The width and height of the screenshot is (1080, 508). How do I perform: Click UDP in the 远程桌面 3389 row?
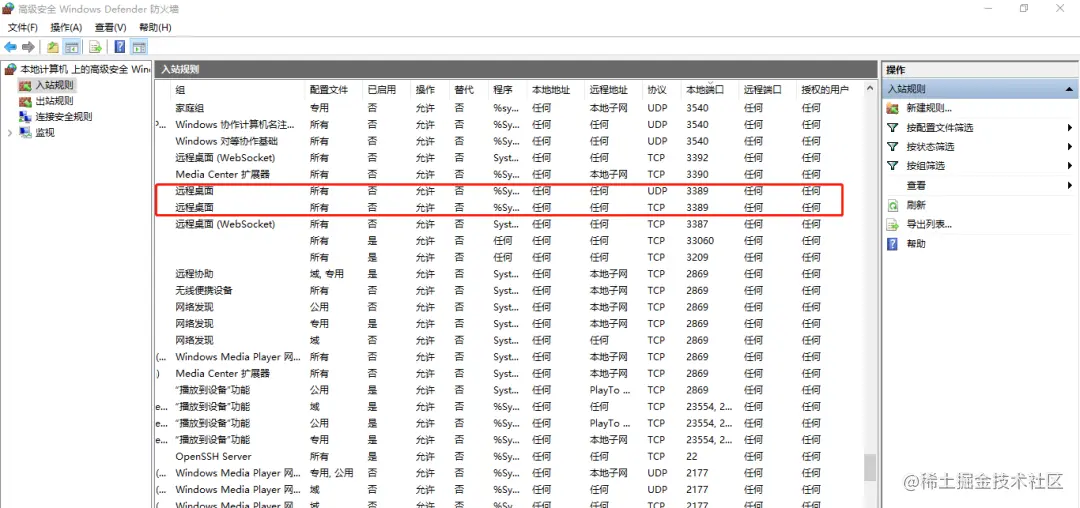pyautogui.click(x=657, y=191)
